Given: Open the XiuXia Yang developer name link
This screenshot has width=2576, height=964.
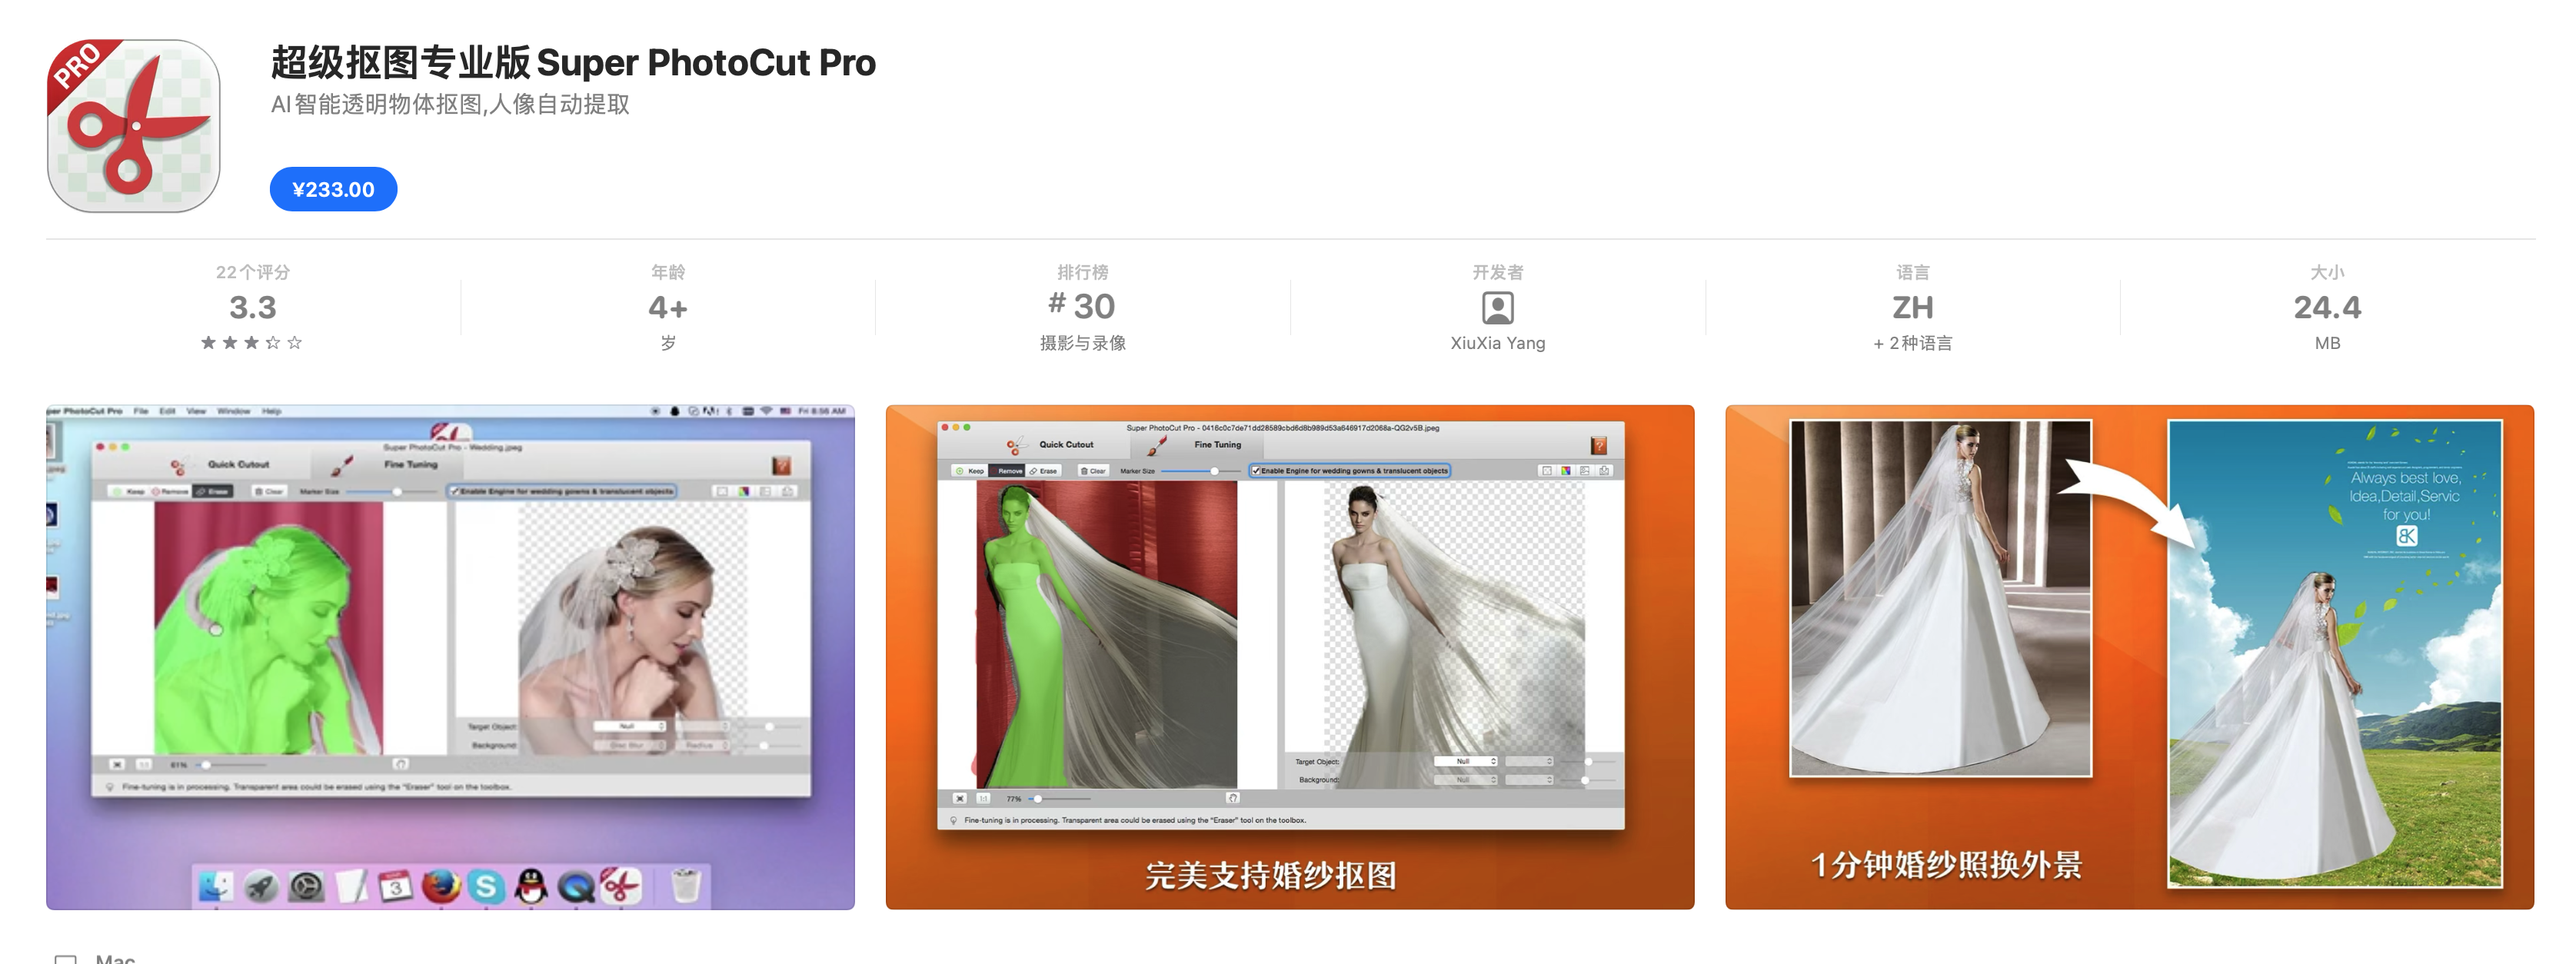Looking at the screenshot, I should 1497,343.
